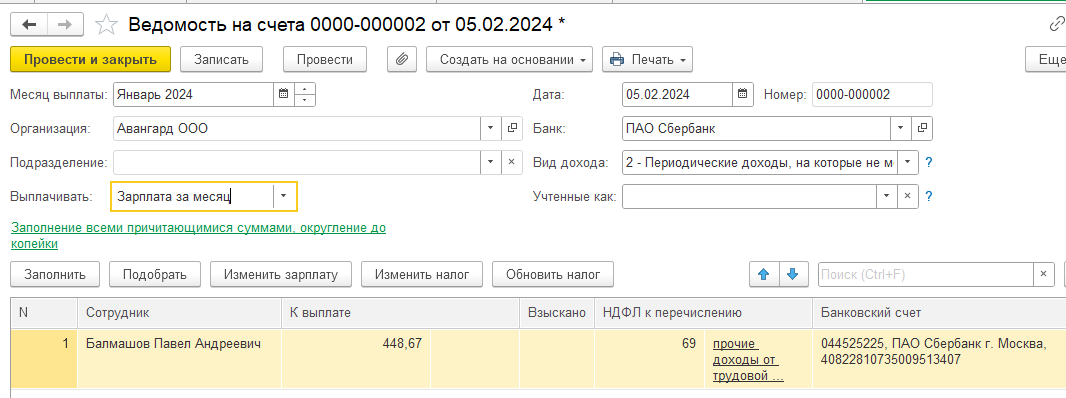The height and width of the screenshot is (398, 1066).
Task: Open Организация record with open-form icon
Action: [x=512, y=128]
